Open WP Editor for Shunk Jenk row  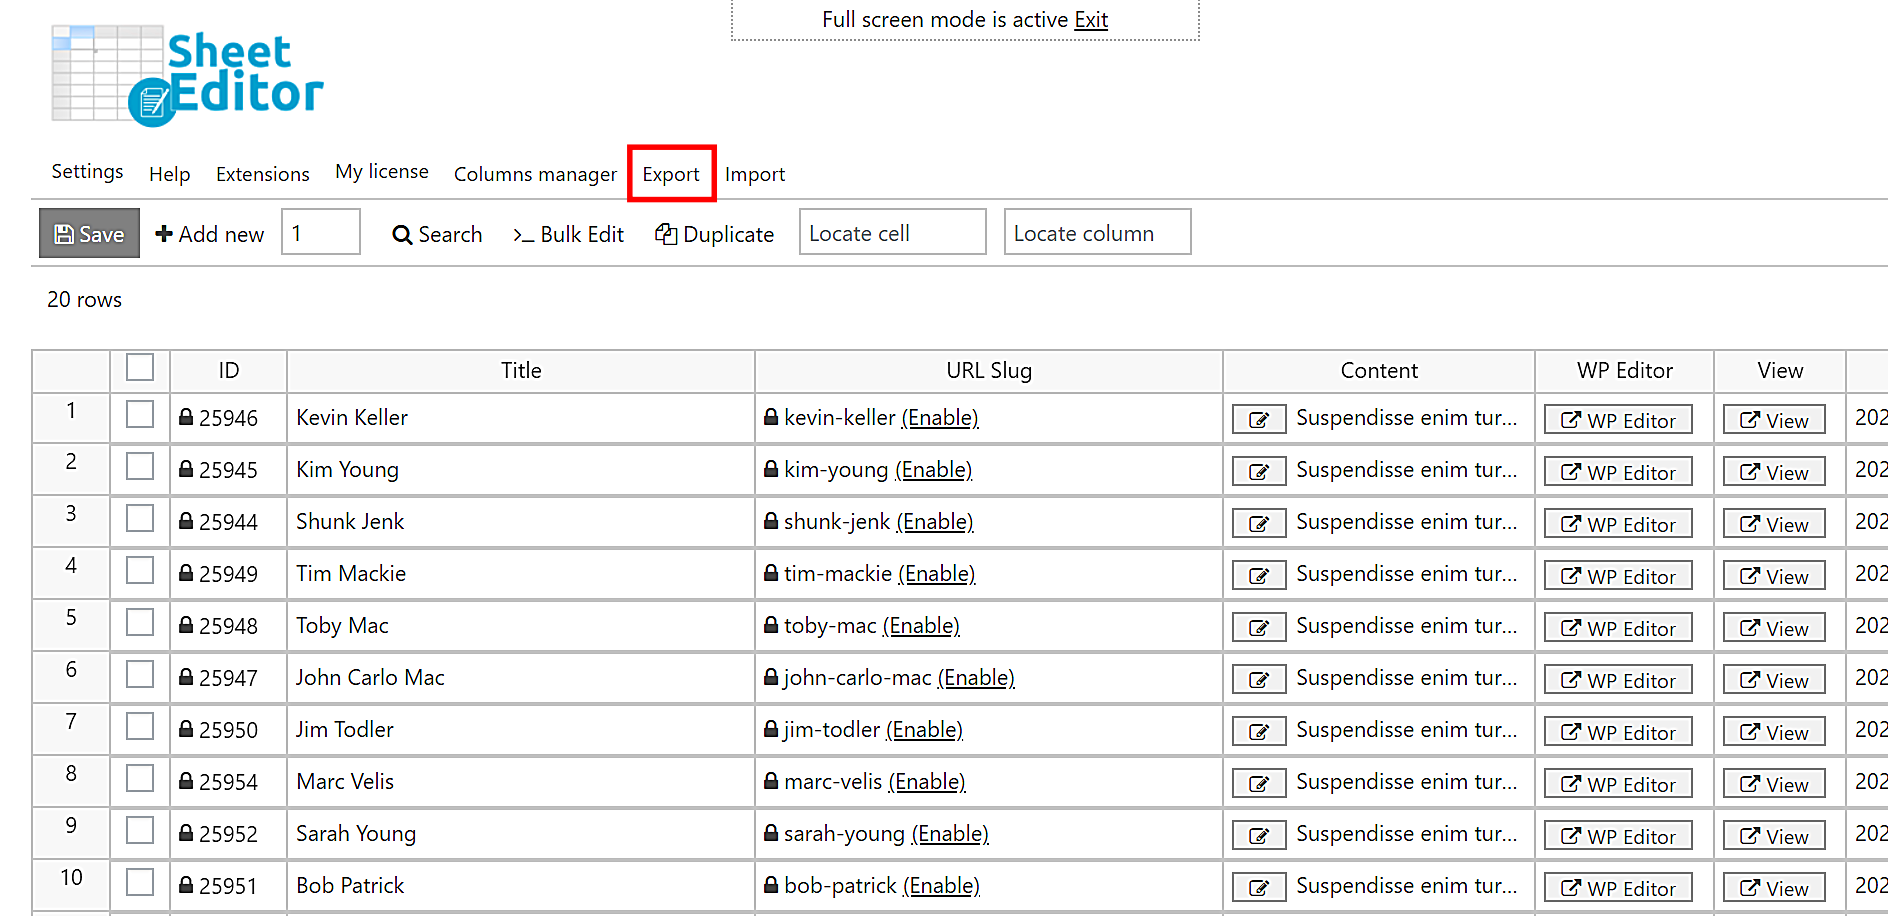point(1617,524)
